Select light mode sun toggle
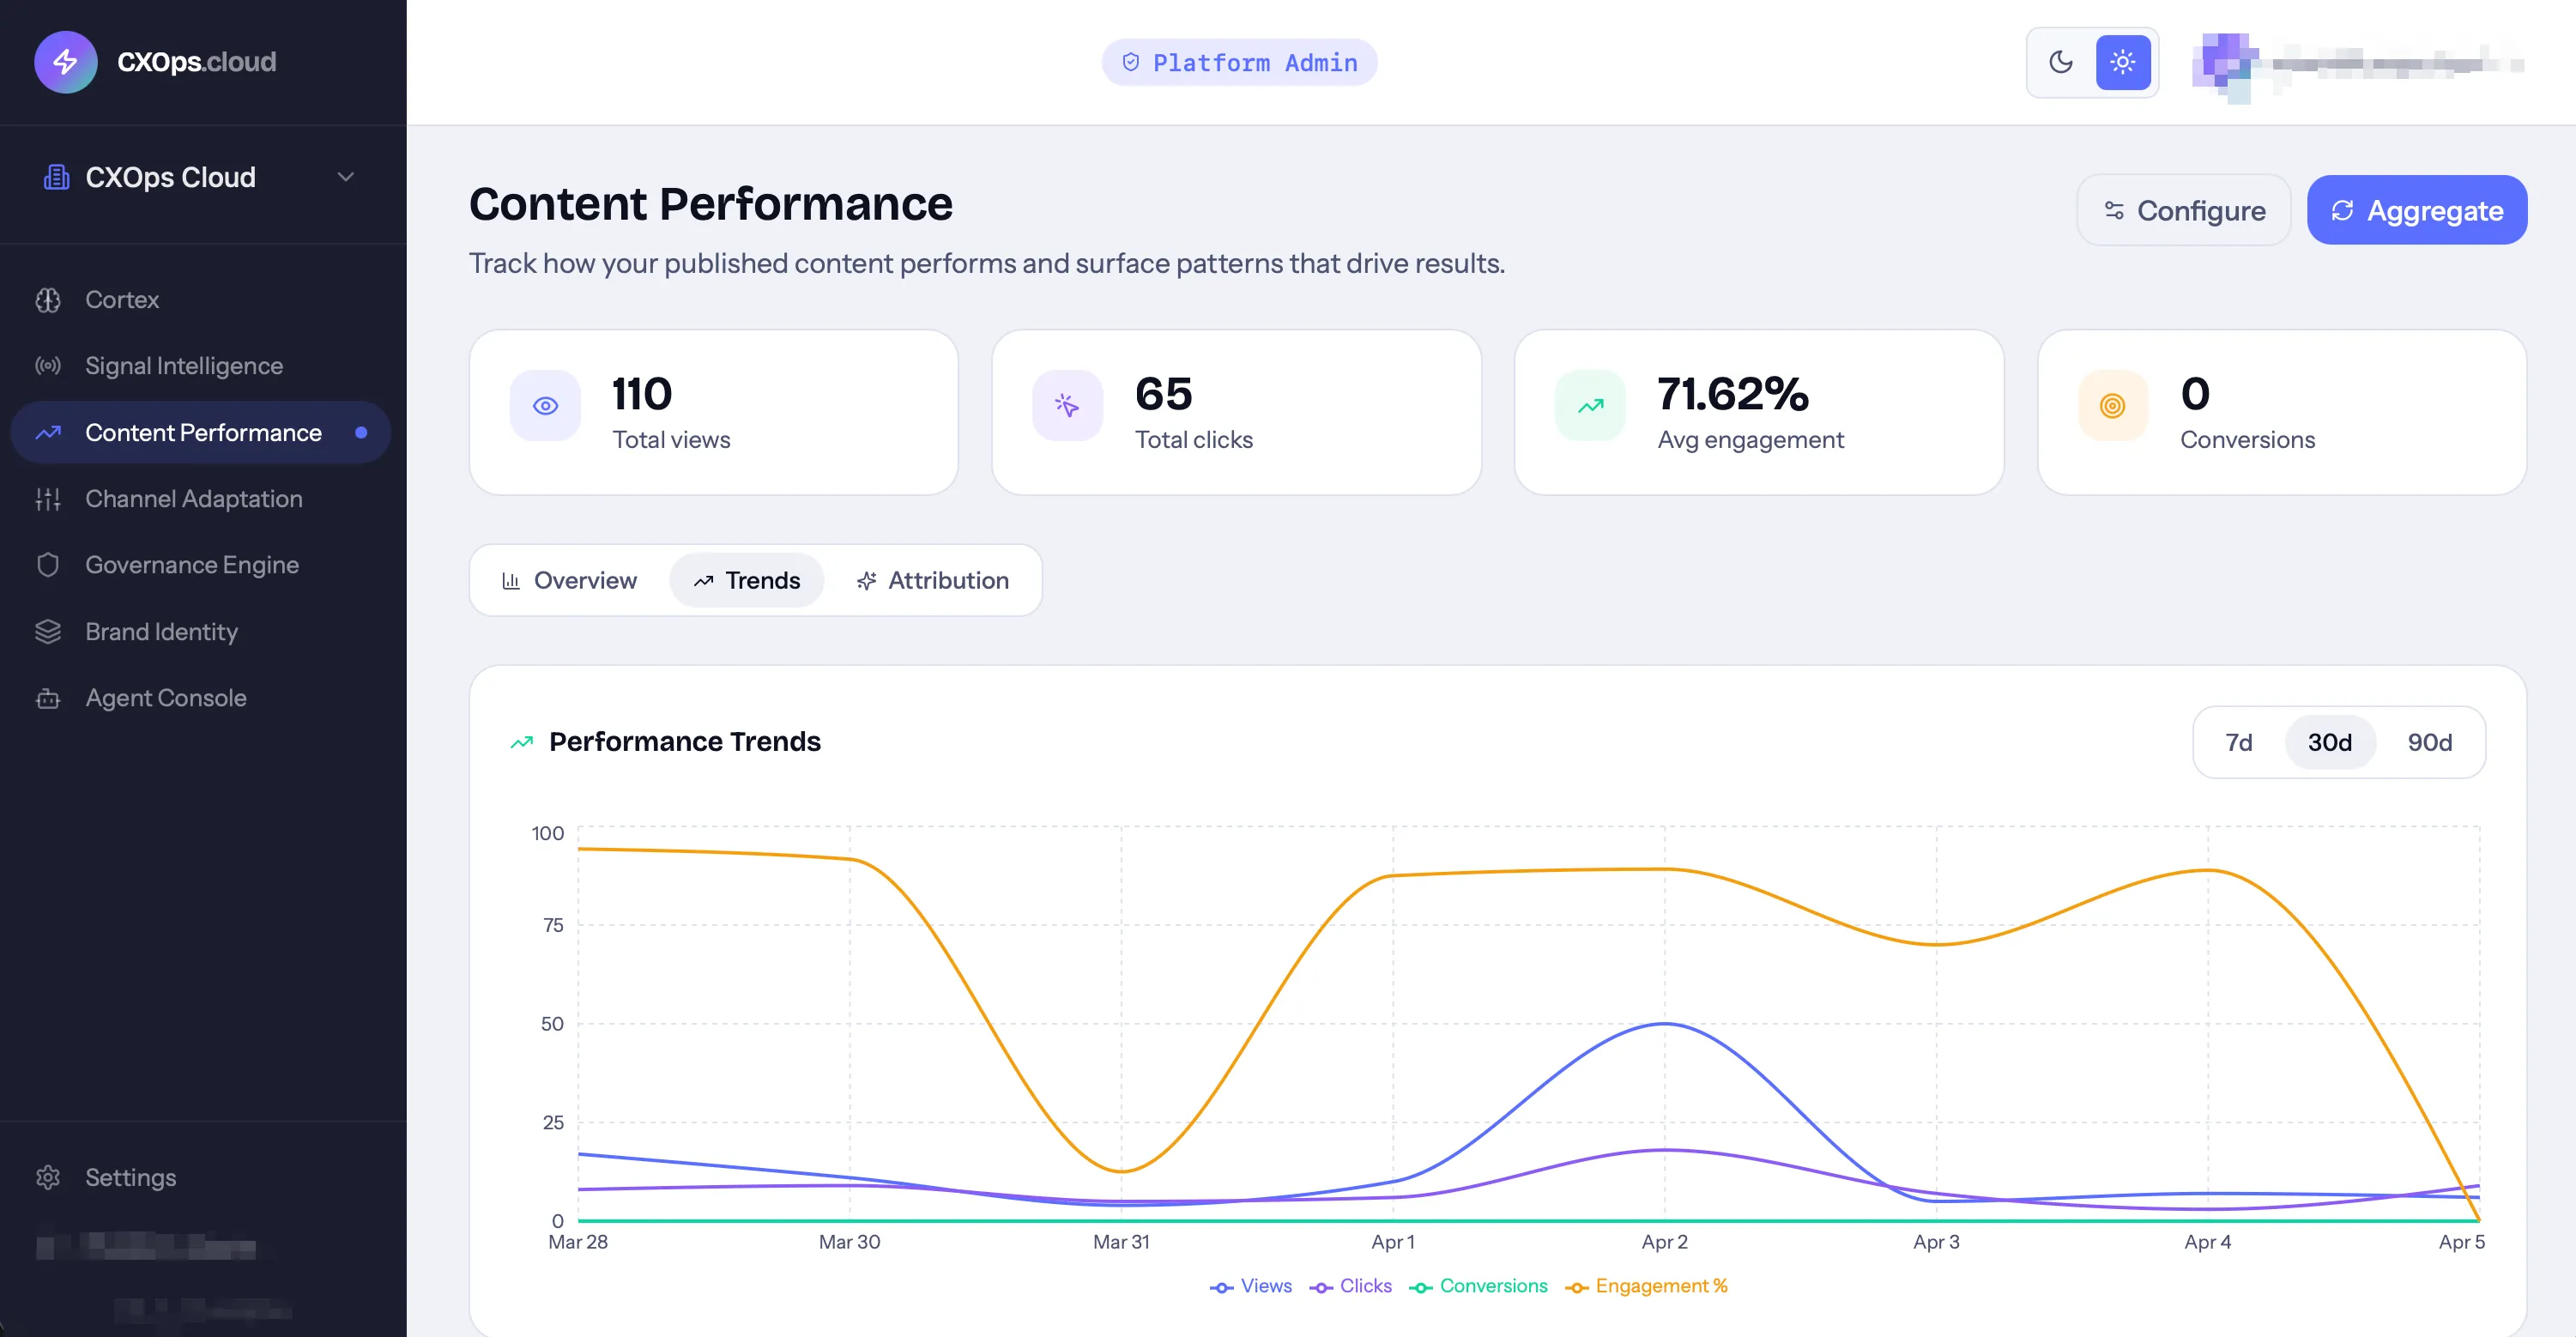The width and height of the screenshot is (2576, 1337). click(2122, 62)
